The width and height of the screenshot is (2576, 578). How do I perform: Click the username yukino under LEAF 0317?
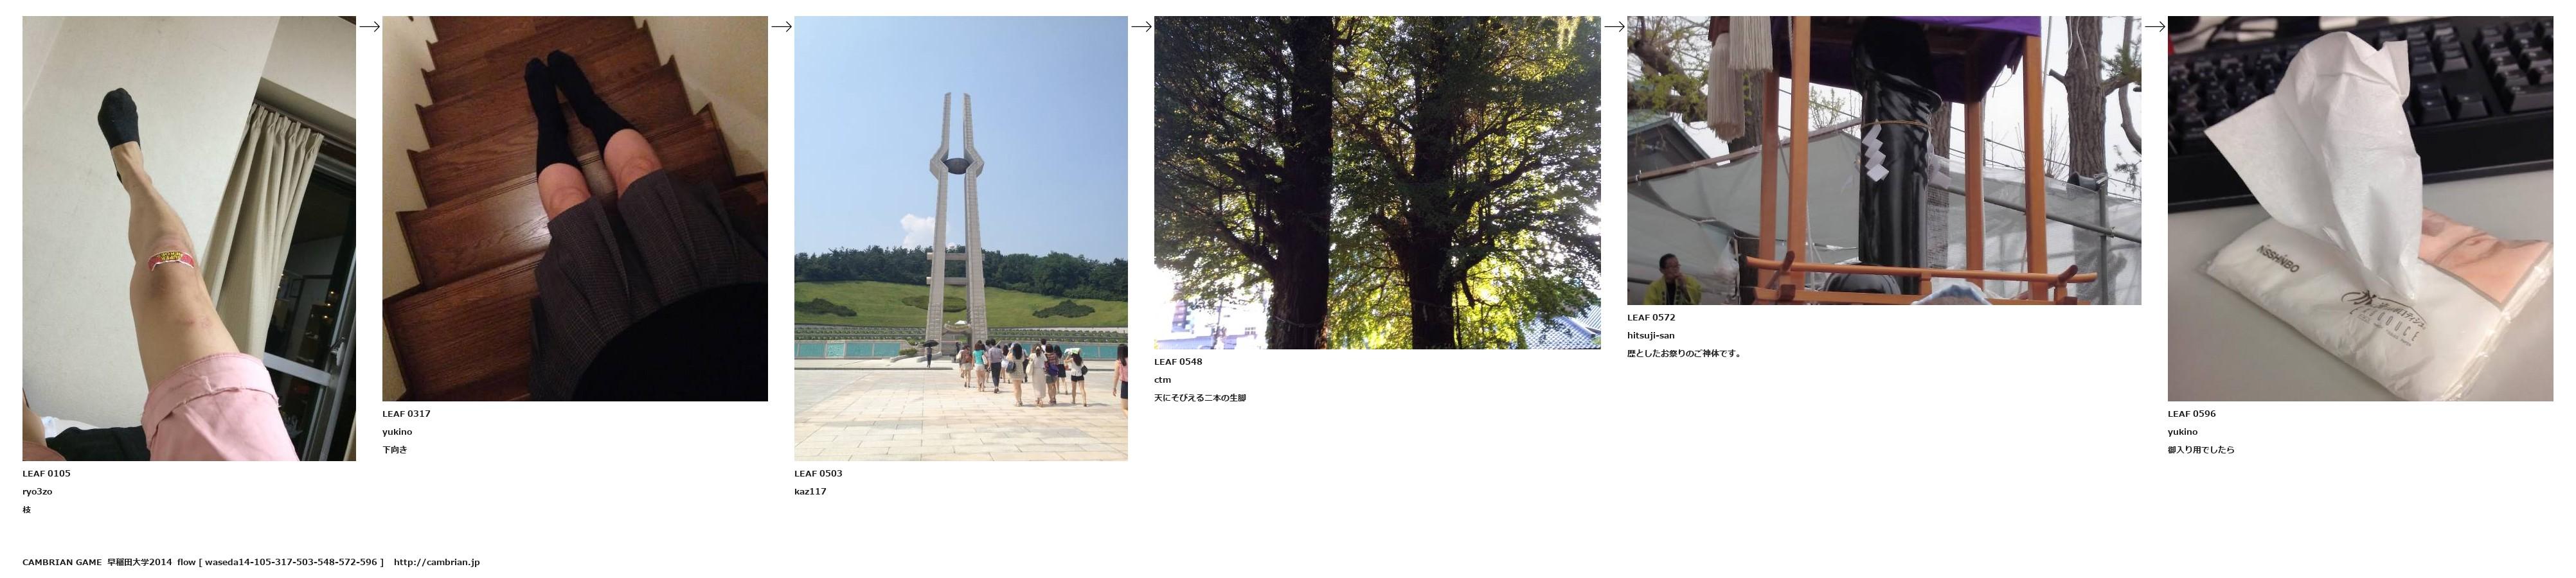[x=397, y=432]
